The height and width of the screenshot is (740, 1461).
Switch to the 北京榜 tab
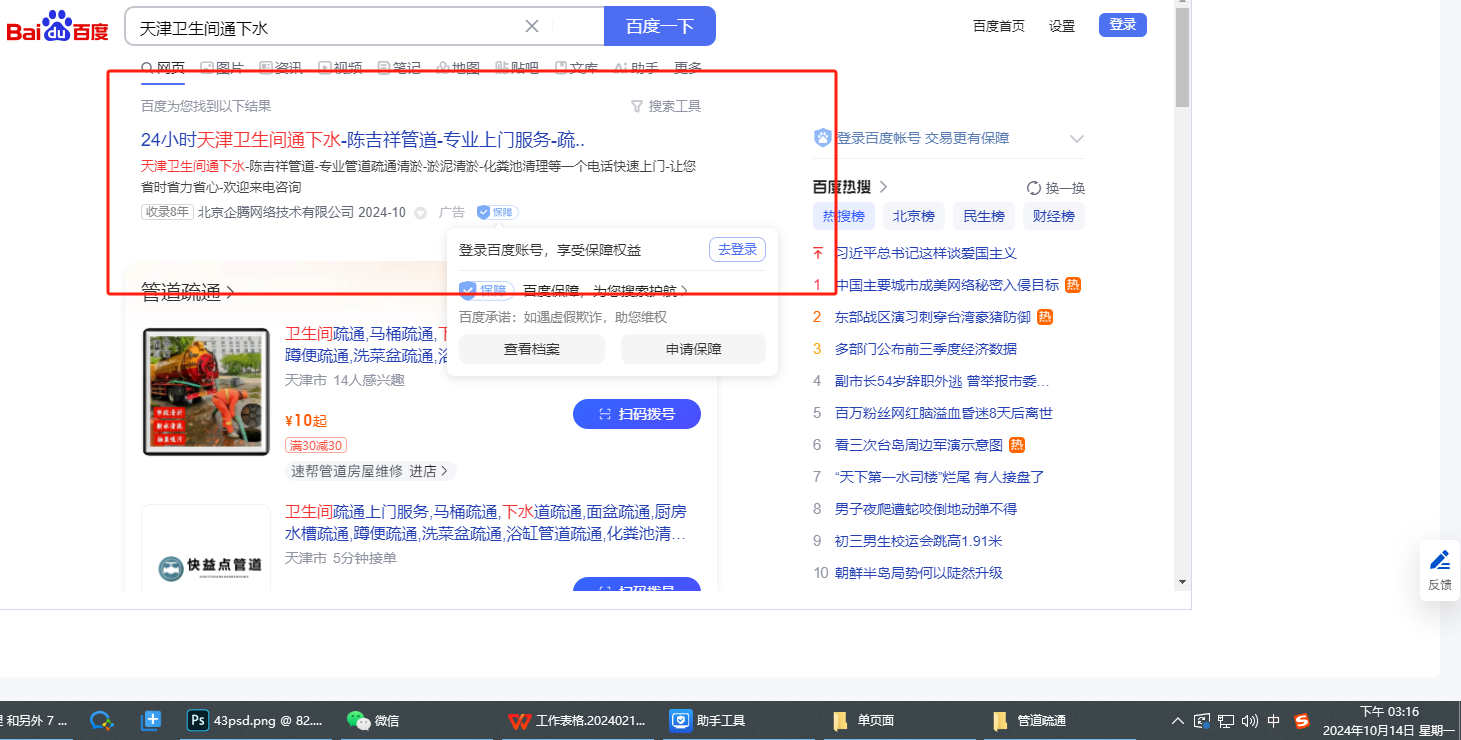click(x=913, y=216)
